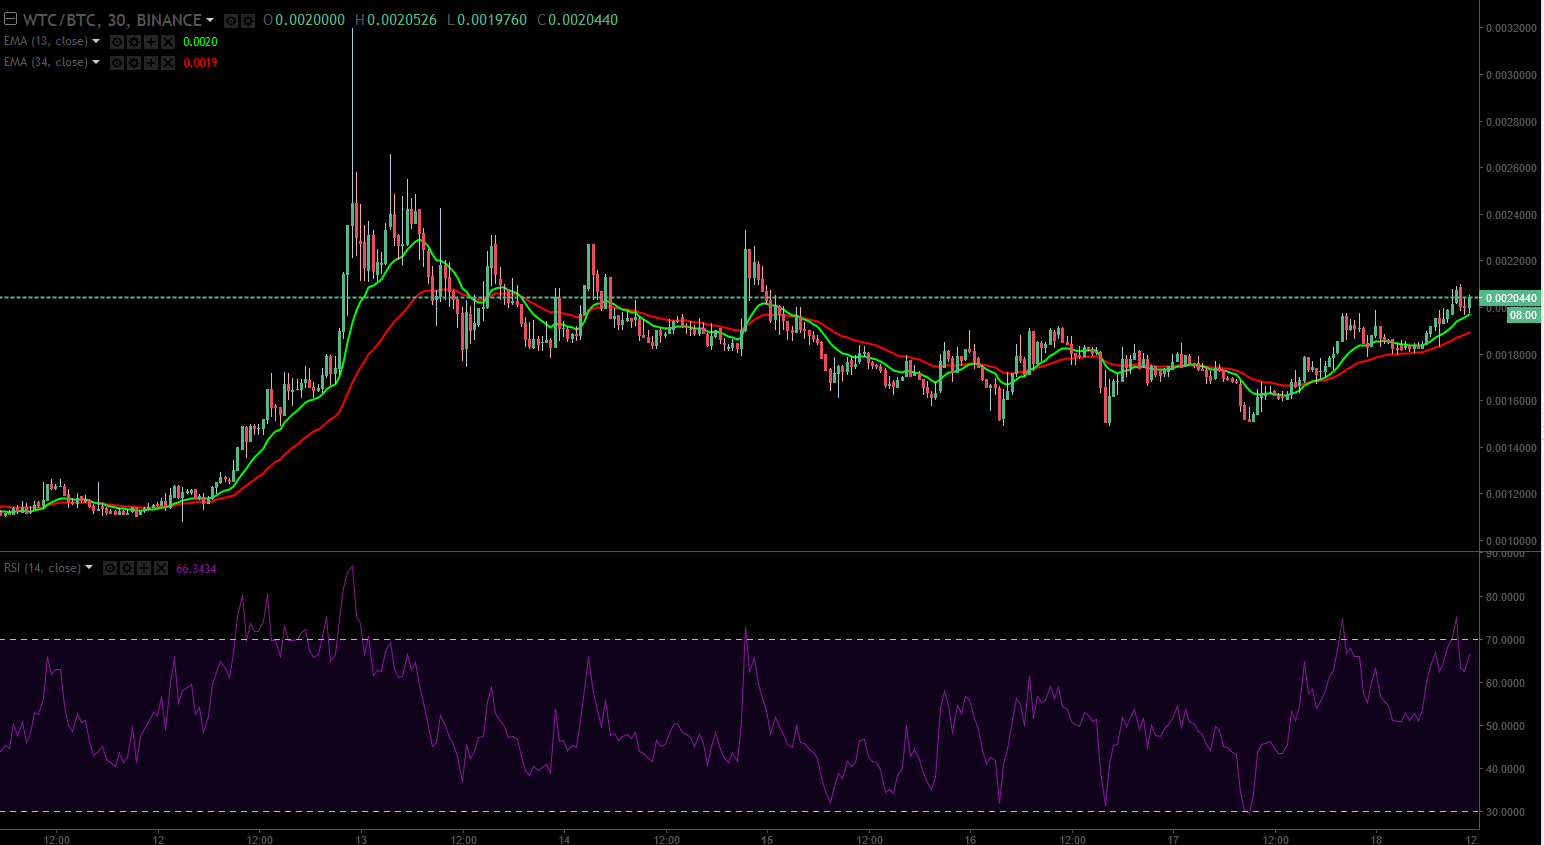Viewport: 1544px width, 845px height.
Task: Open EMA (13, close) settings gear
Action: tap(134, 42)
